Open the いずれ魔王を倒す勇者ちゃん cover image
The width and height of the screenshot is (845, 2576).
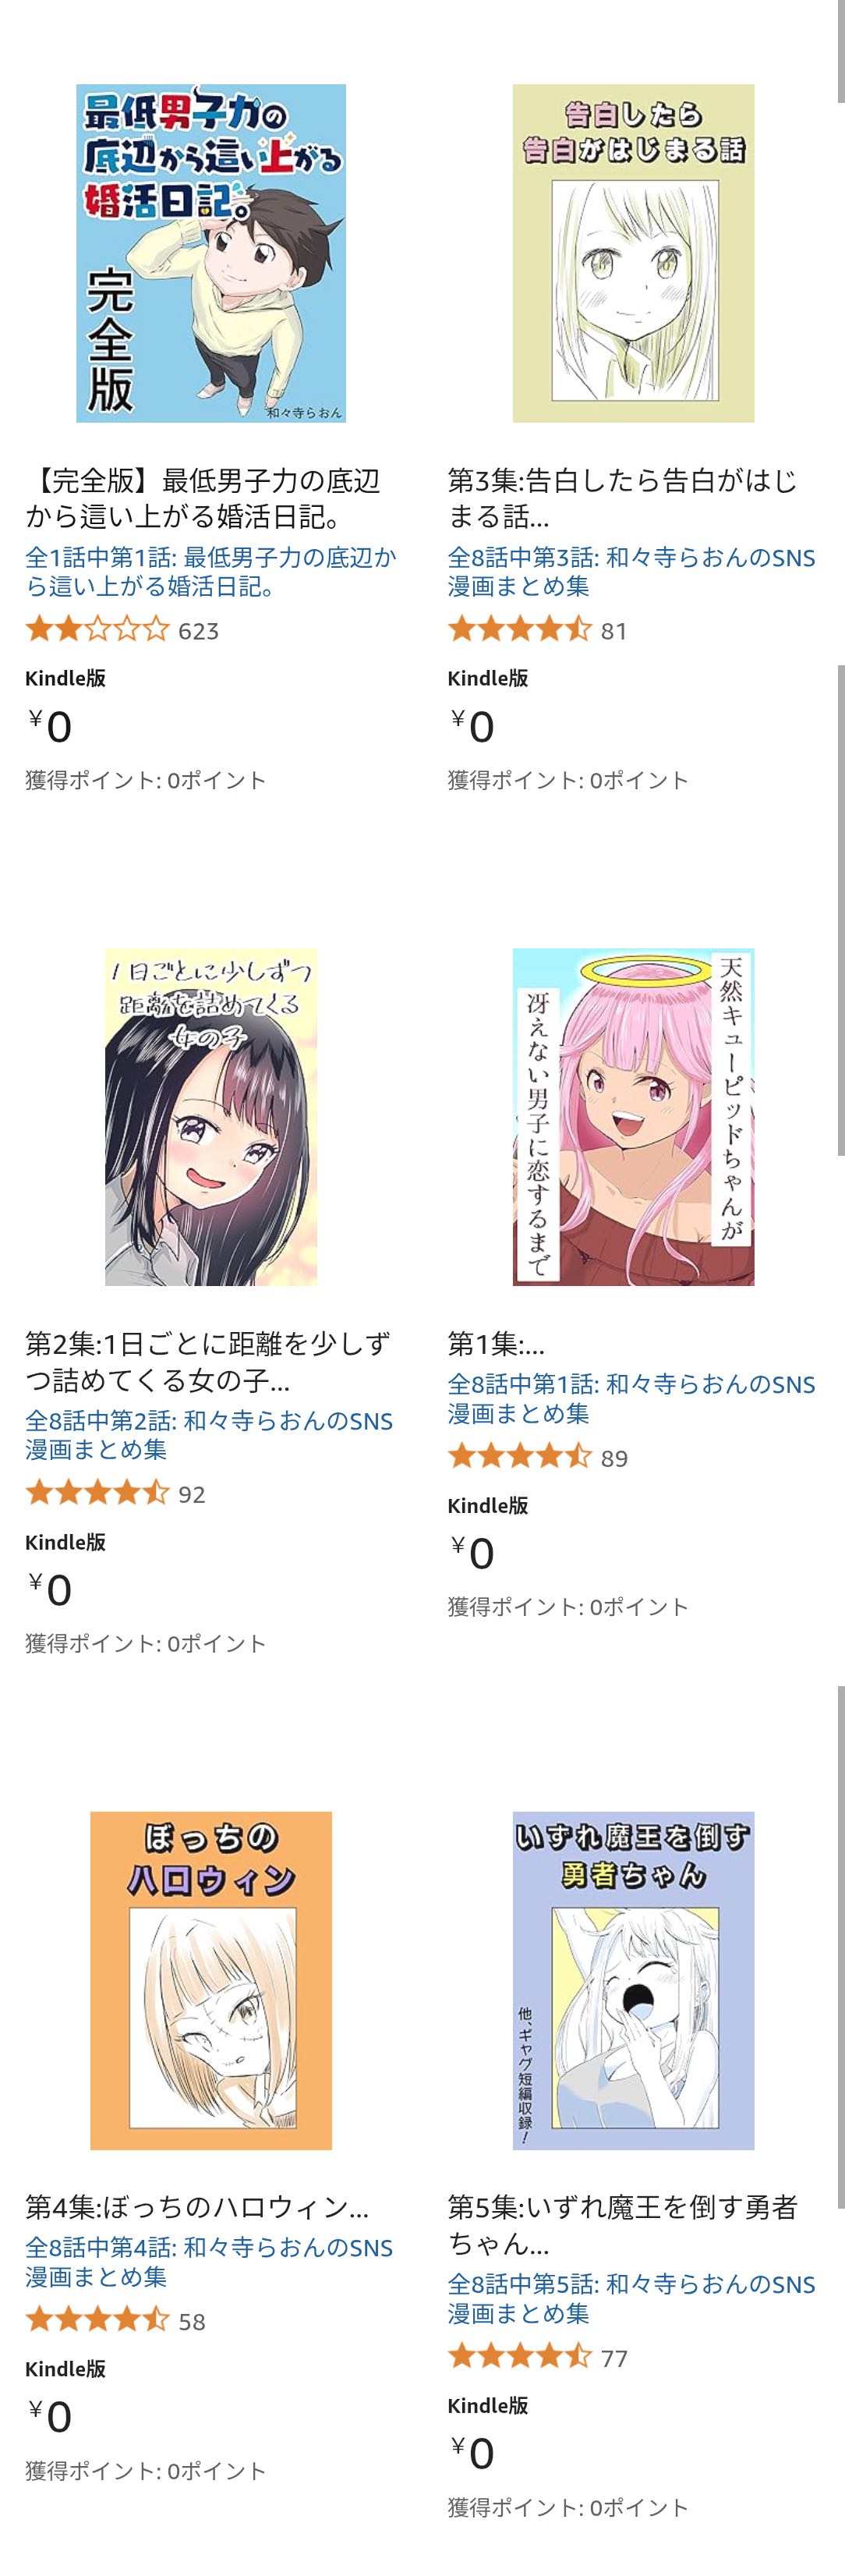click(x=633, y=1980)
